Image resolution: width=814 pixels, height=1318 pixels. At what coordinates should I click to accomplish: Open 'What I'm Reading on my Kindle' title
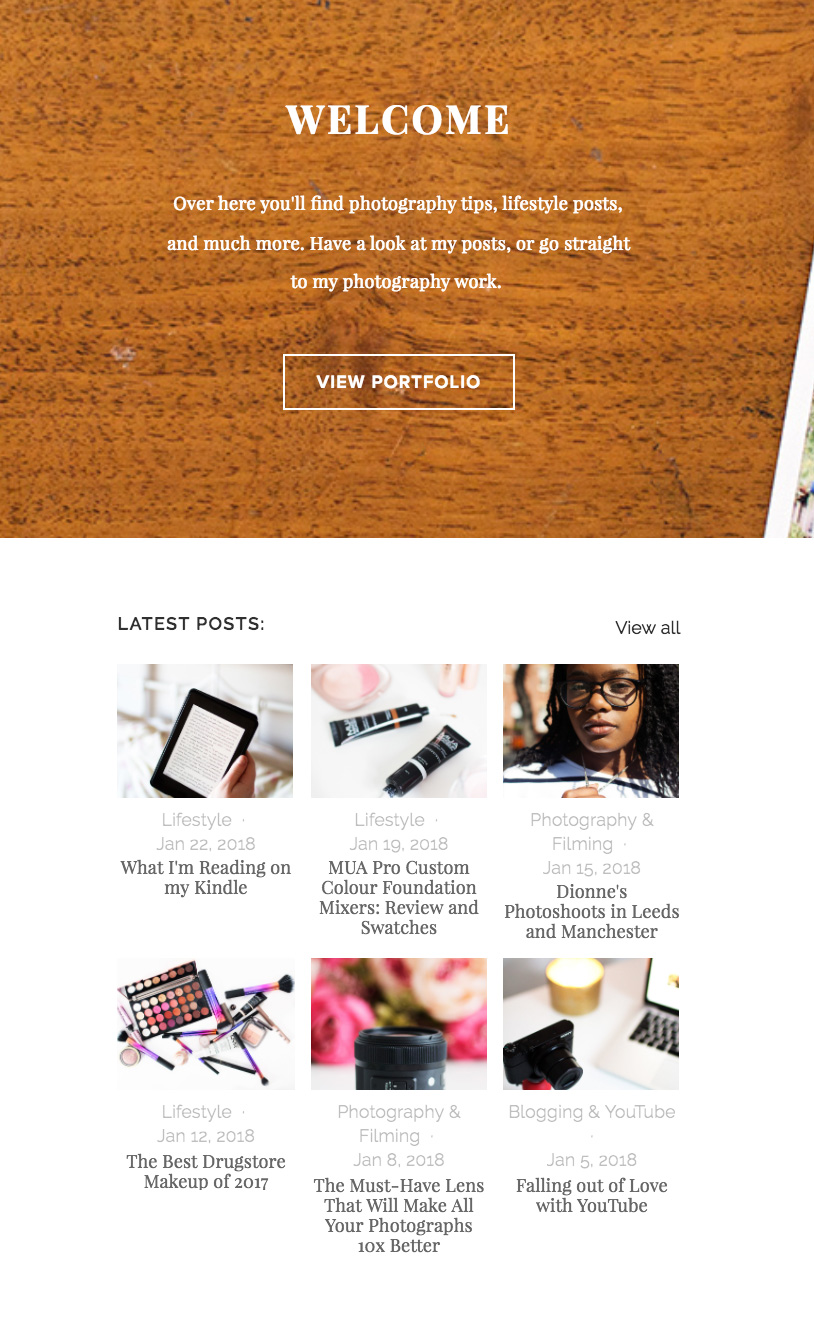[x=205, y=878]
